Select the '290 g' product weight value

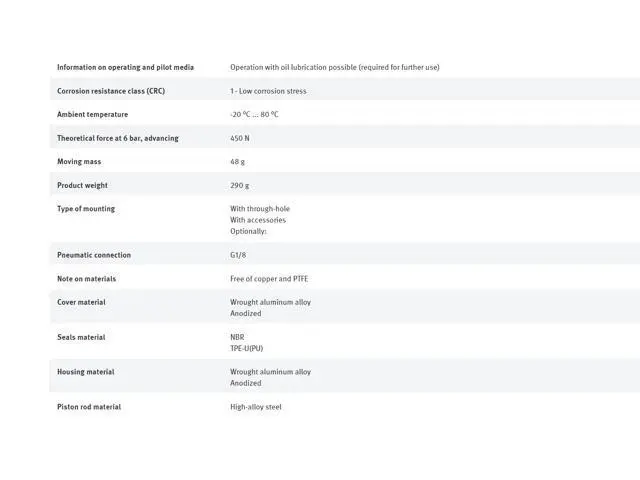(x=240, y=185)
